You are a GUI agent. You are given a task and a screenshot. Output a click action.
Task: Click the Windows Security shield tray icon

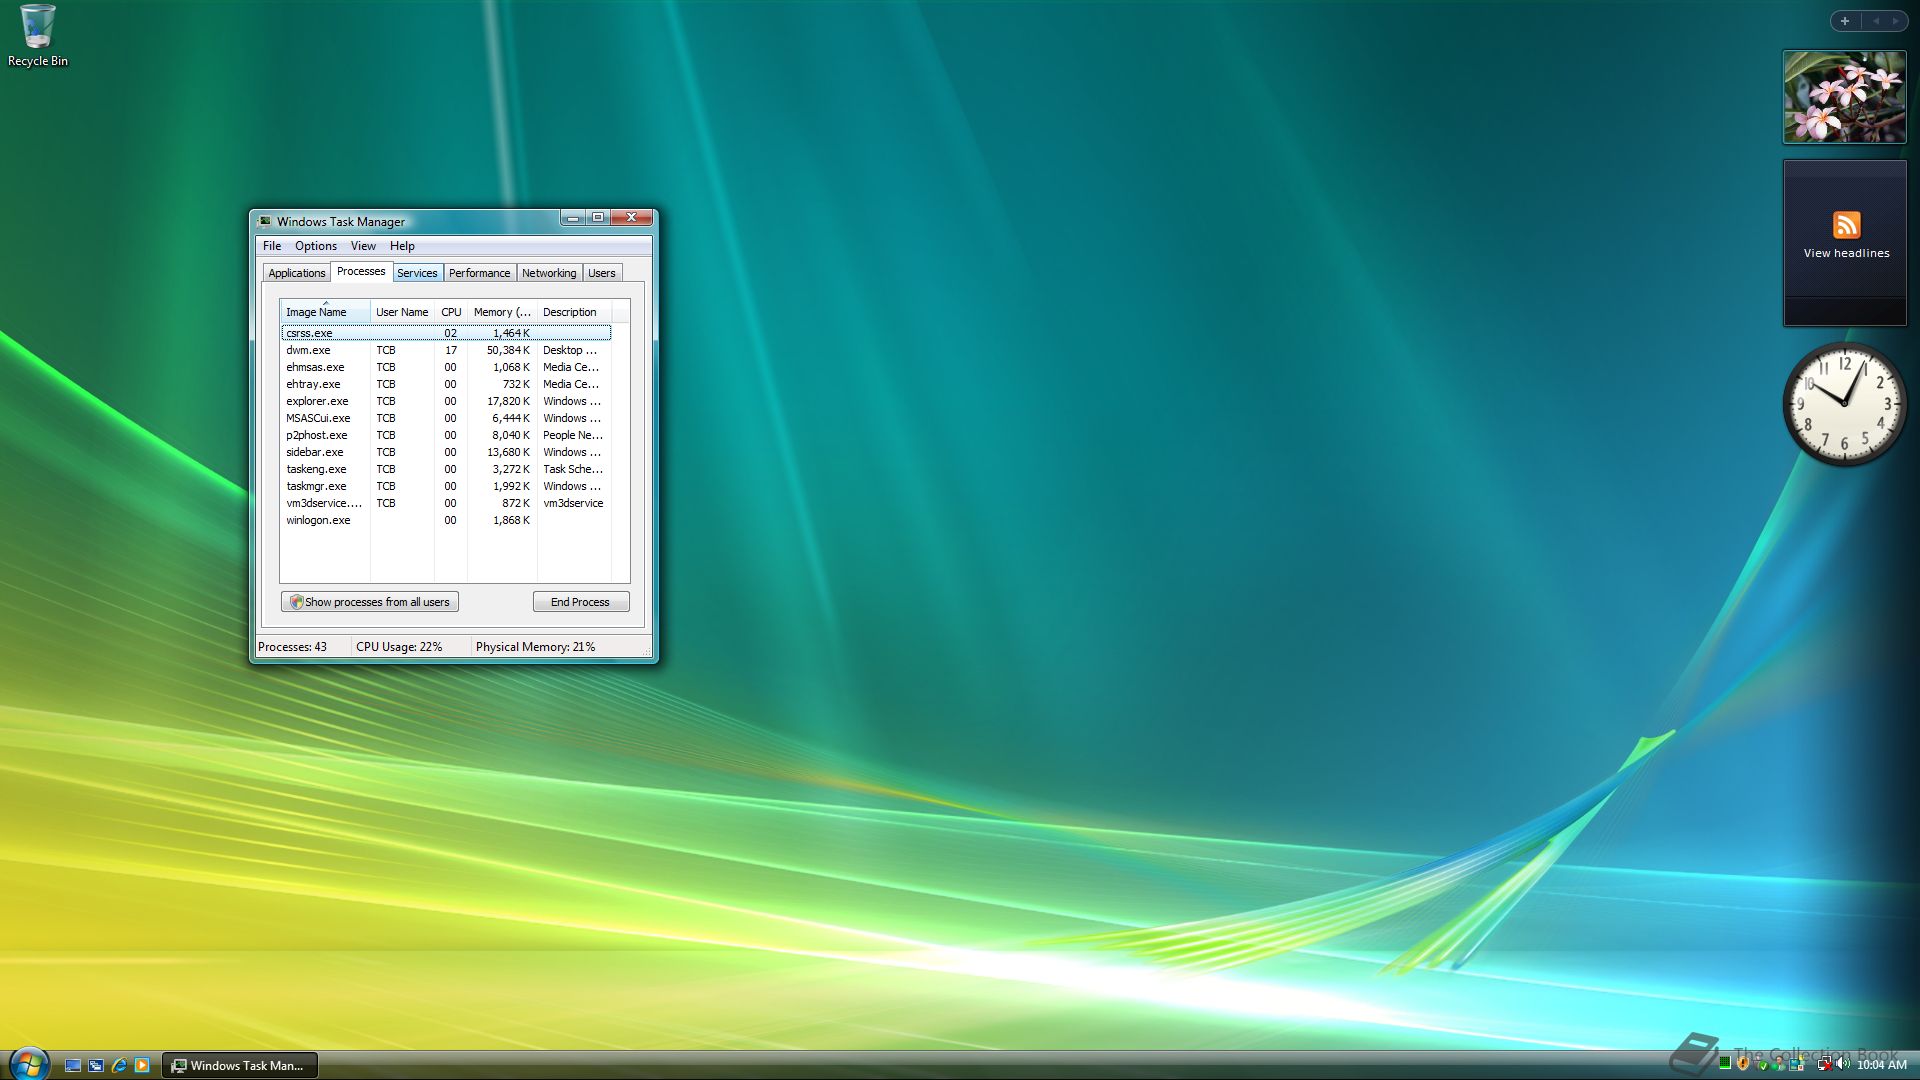pyautogui.click(x=1743, y=1063)
